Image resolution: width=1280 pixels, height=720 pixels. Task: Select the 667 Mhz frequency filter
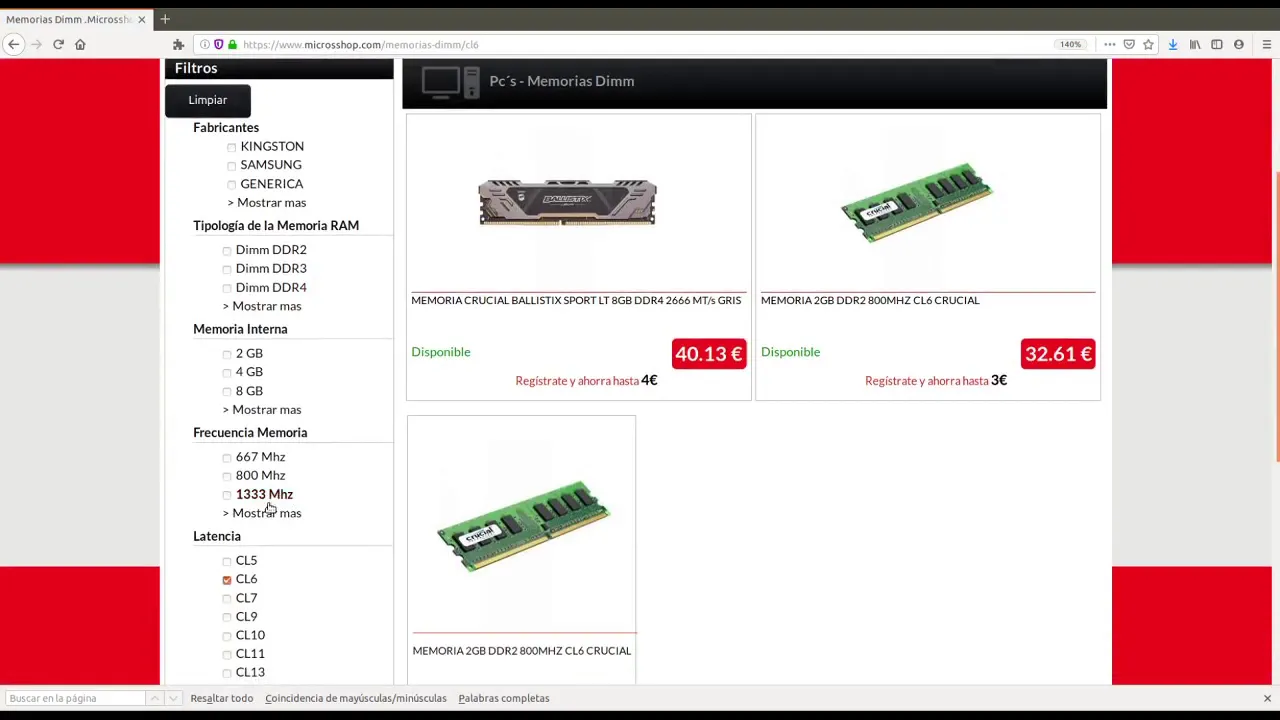pyautogui.click(x=227, y=458)
